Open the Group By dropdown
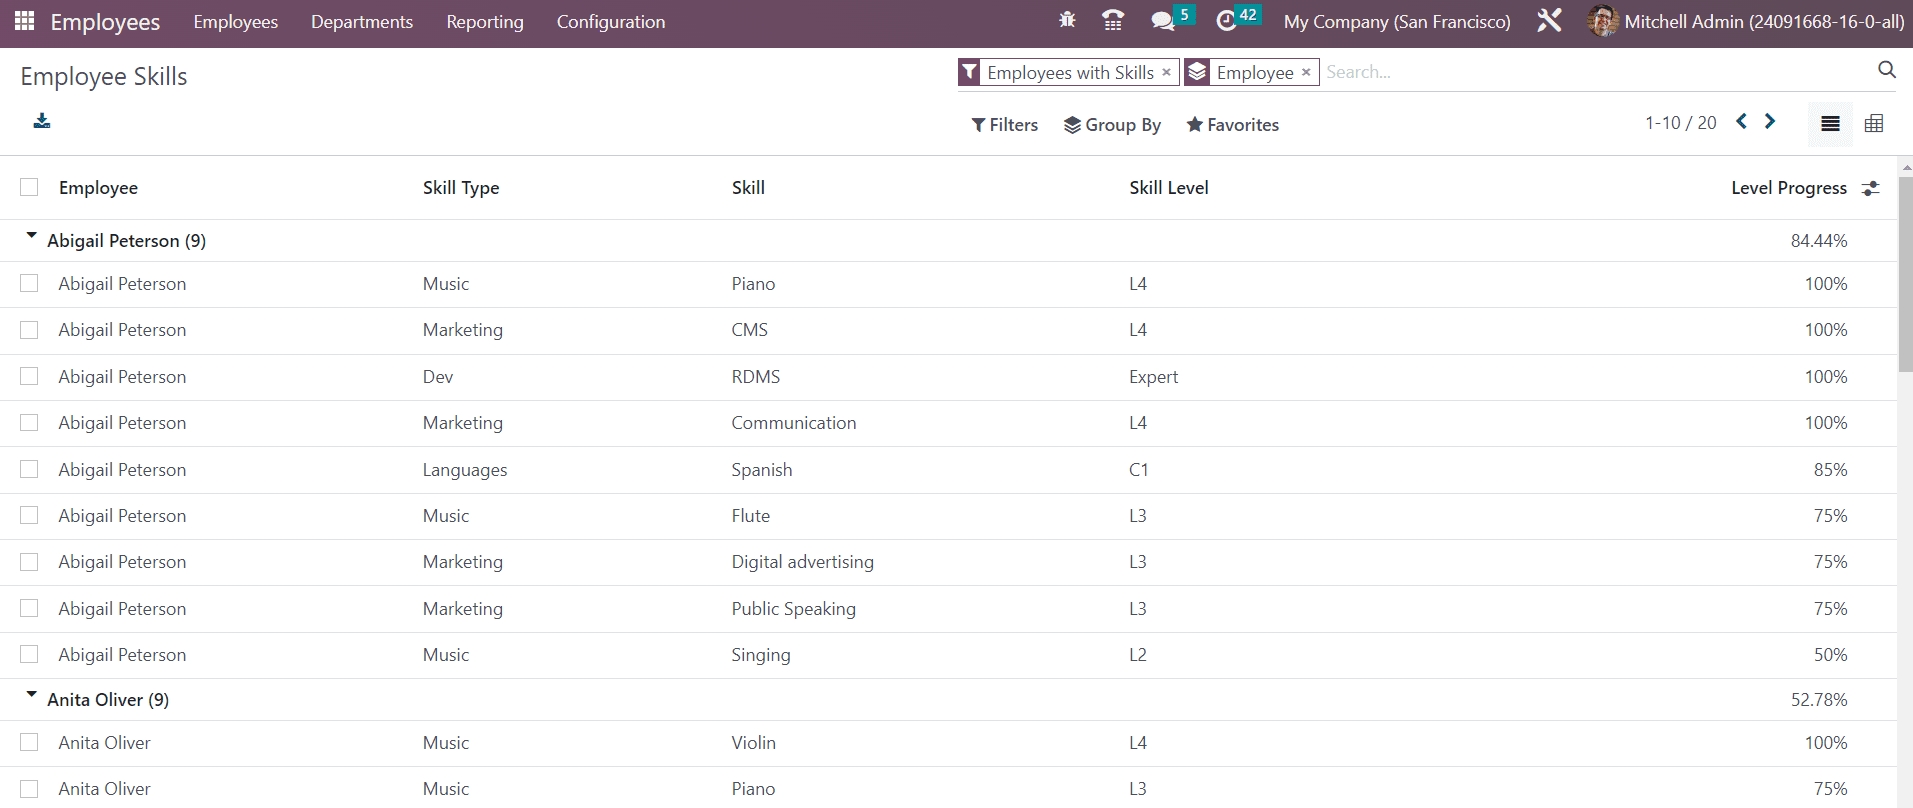1913x808 pixels. [x=1112, y=125]
